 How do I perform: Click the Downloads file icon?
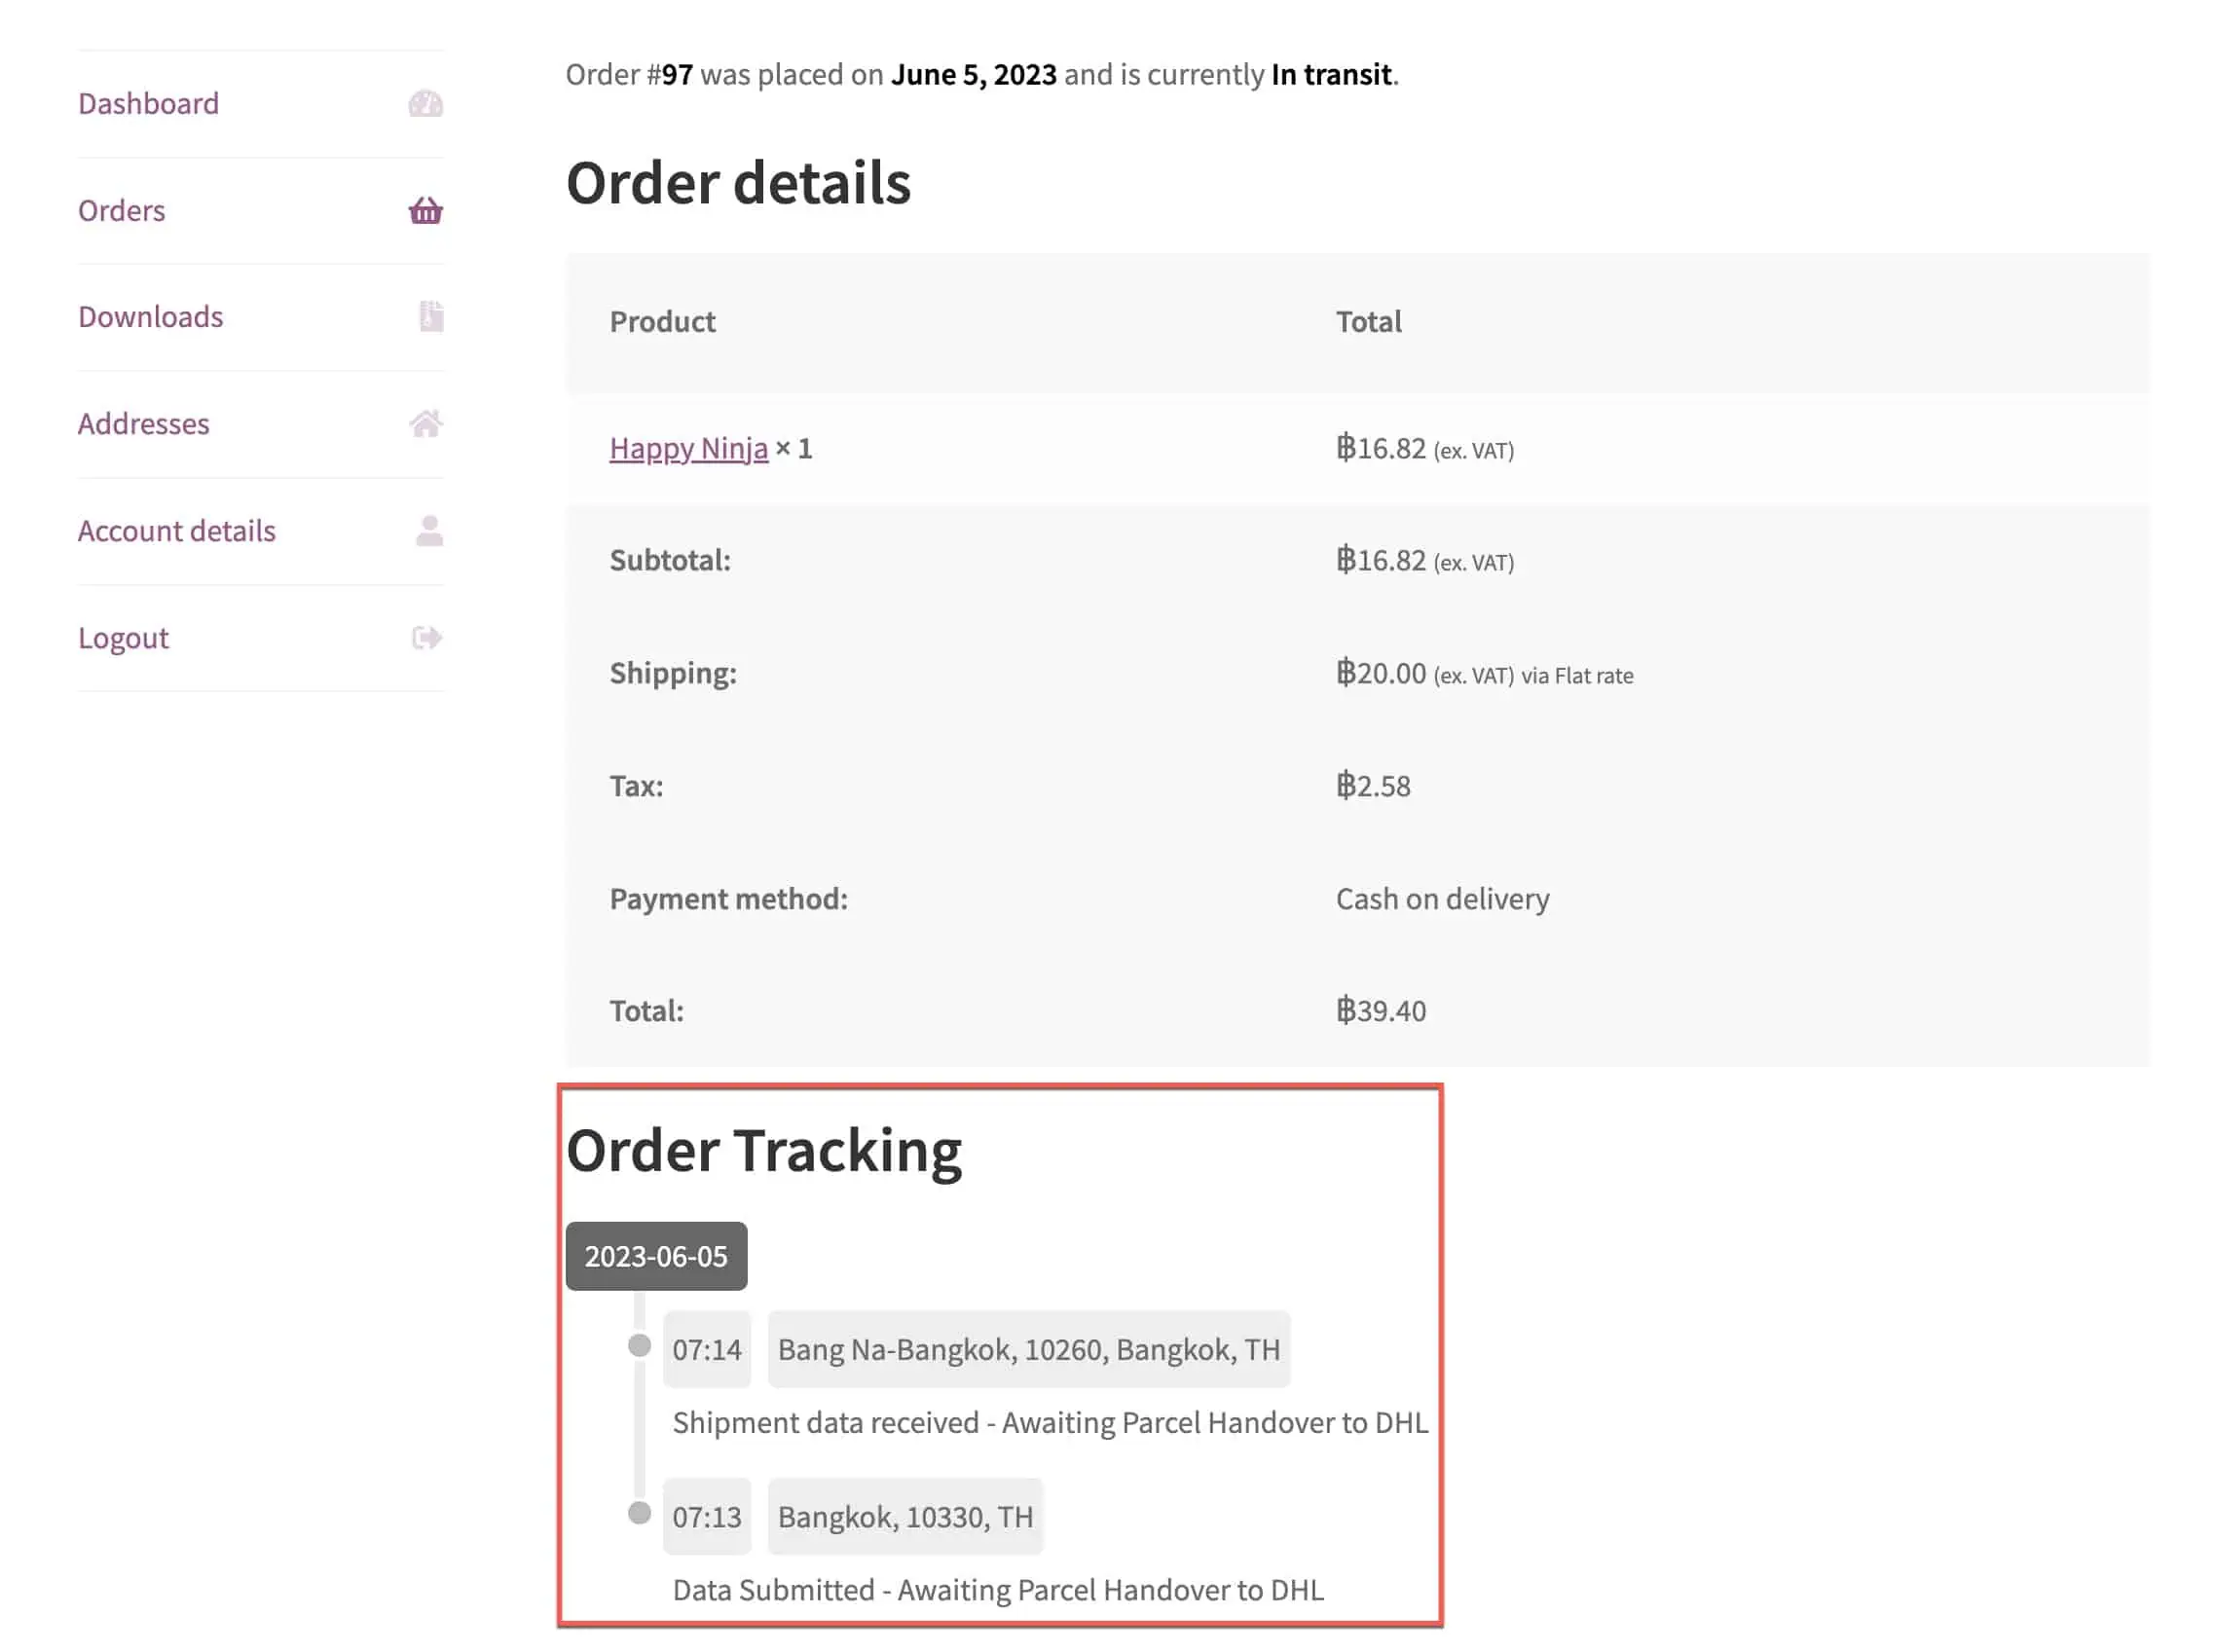coord(431,317)
